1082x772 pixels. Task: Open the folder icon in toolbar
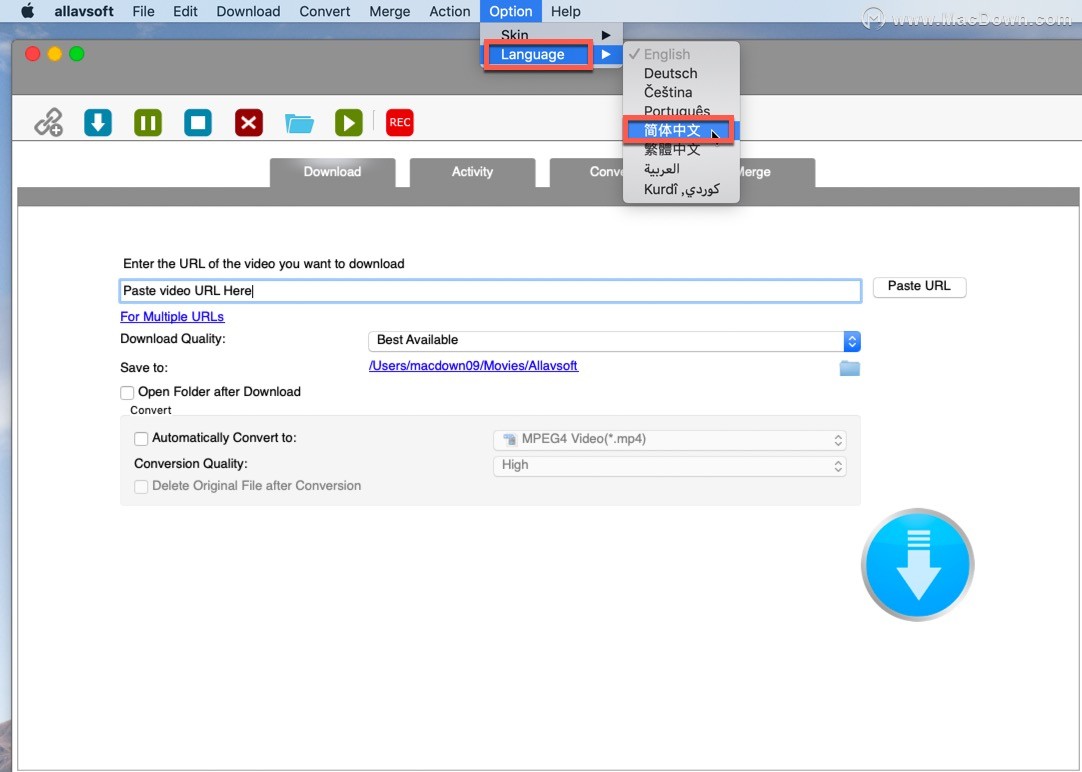tap(299, 123)
